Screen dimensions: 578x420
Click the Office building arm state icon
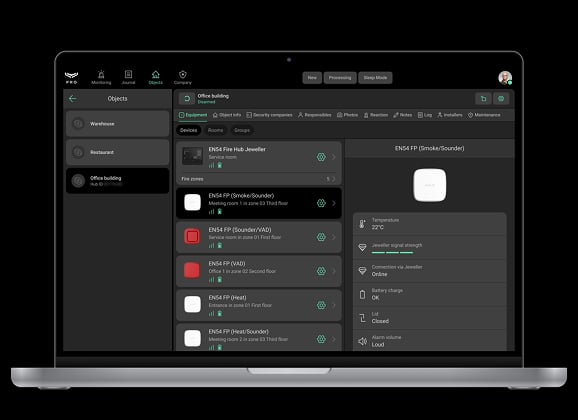(187, 98)
